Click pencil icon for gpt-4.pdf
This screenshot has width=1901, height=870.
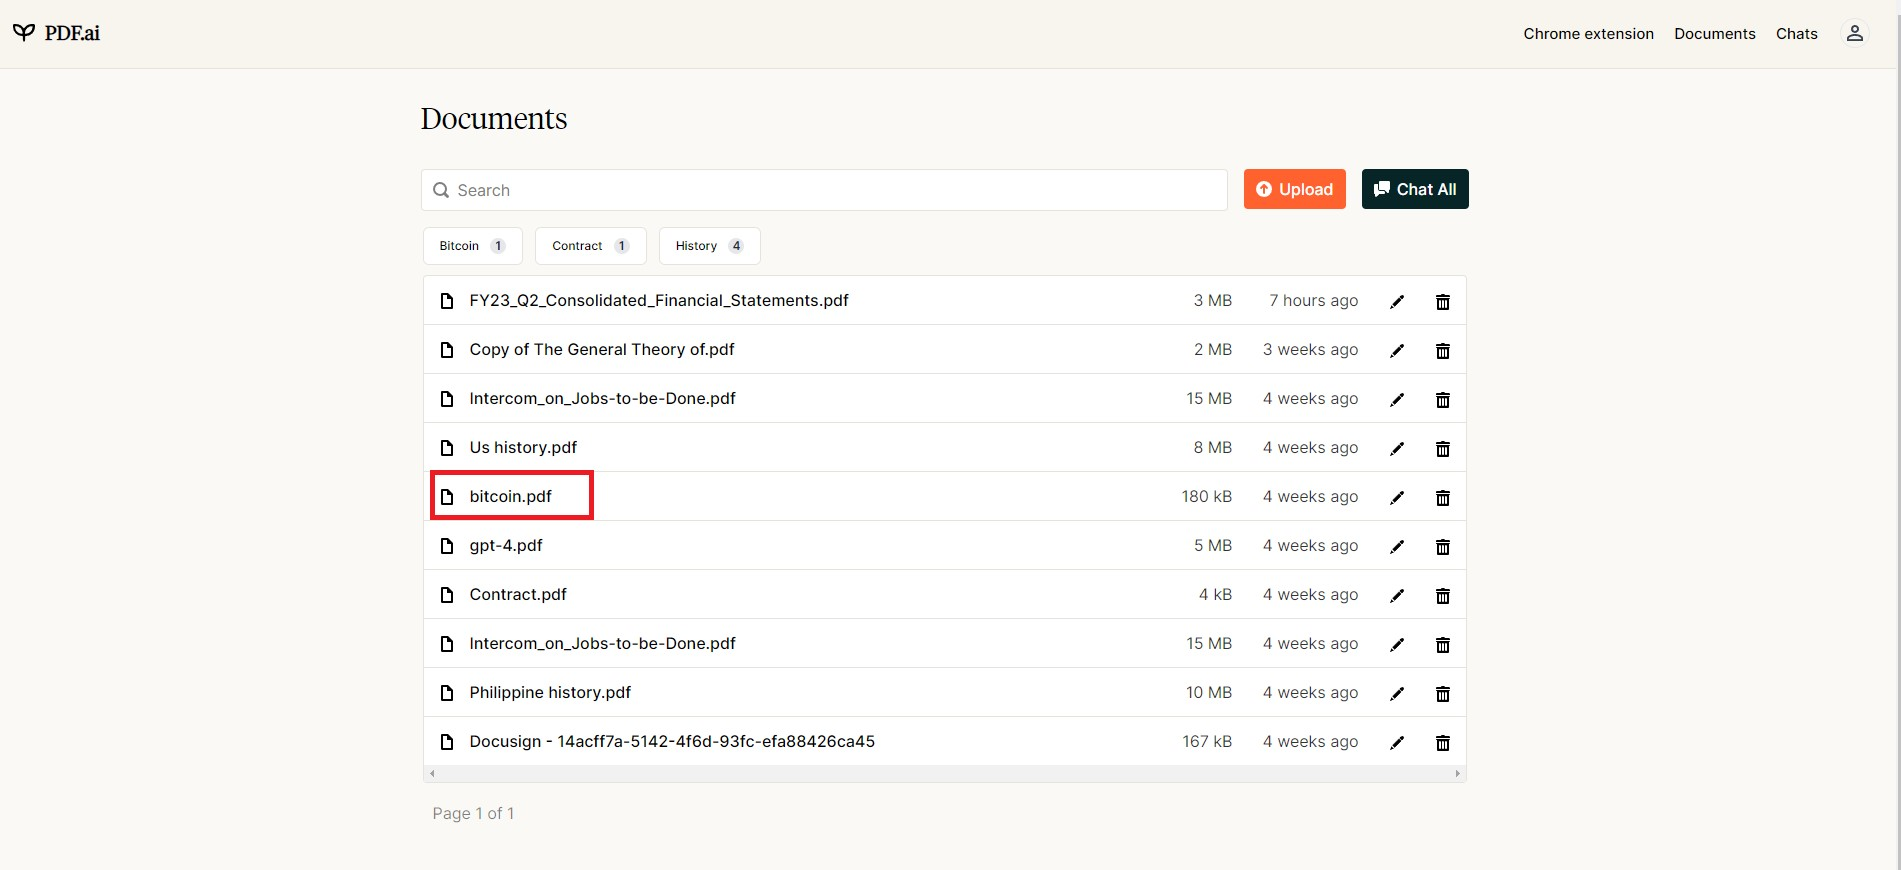(1397, 547)
